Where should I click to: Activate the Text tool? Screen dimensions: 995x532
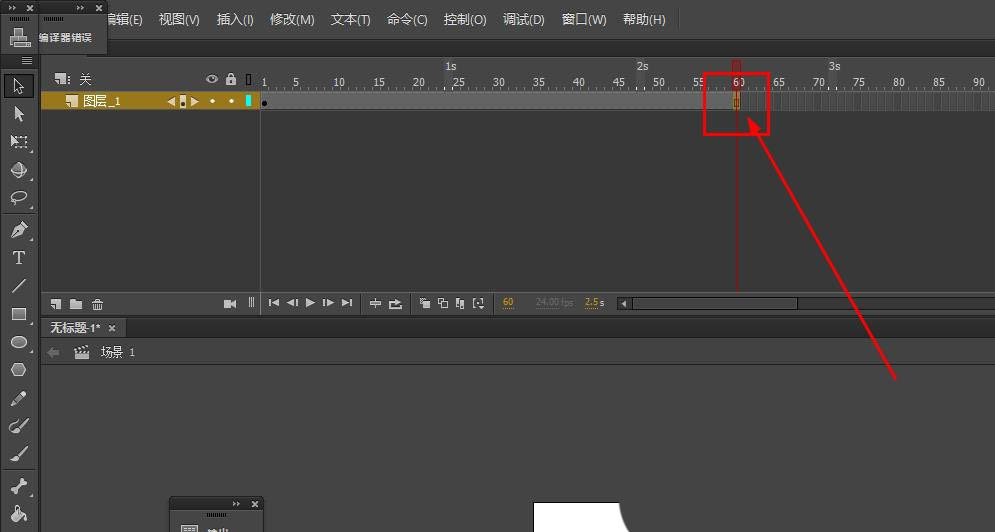[18, 258]
